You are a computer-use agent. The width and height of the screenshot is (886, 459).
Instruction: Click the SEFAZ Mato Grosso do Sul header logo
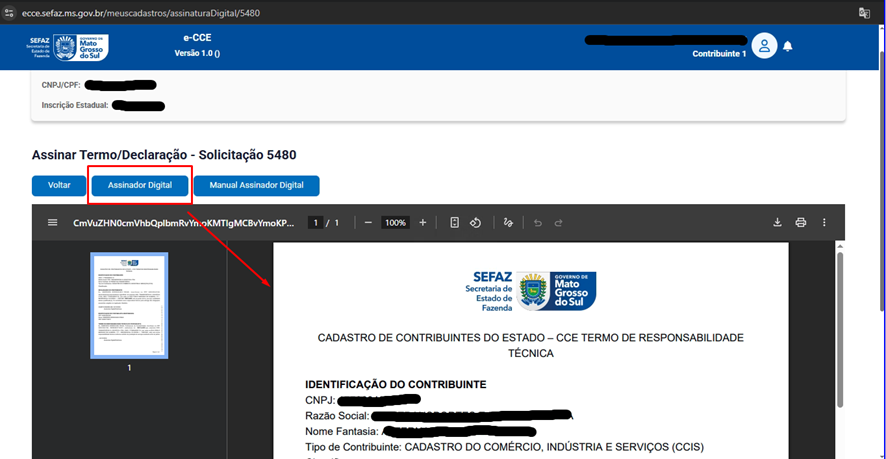(x=68, y=47)
